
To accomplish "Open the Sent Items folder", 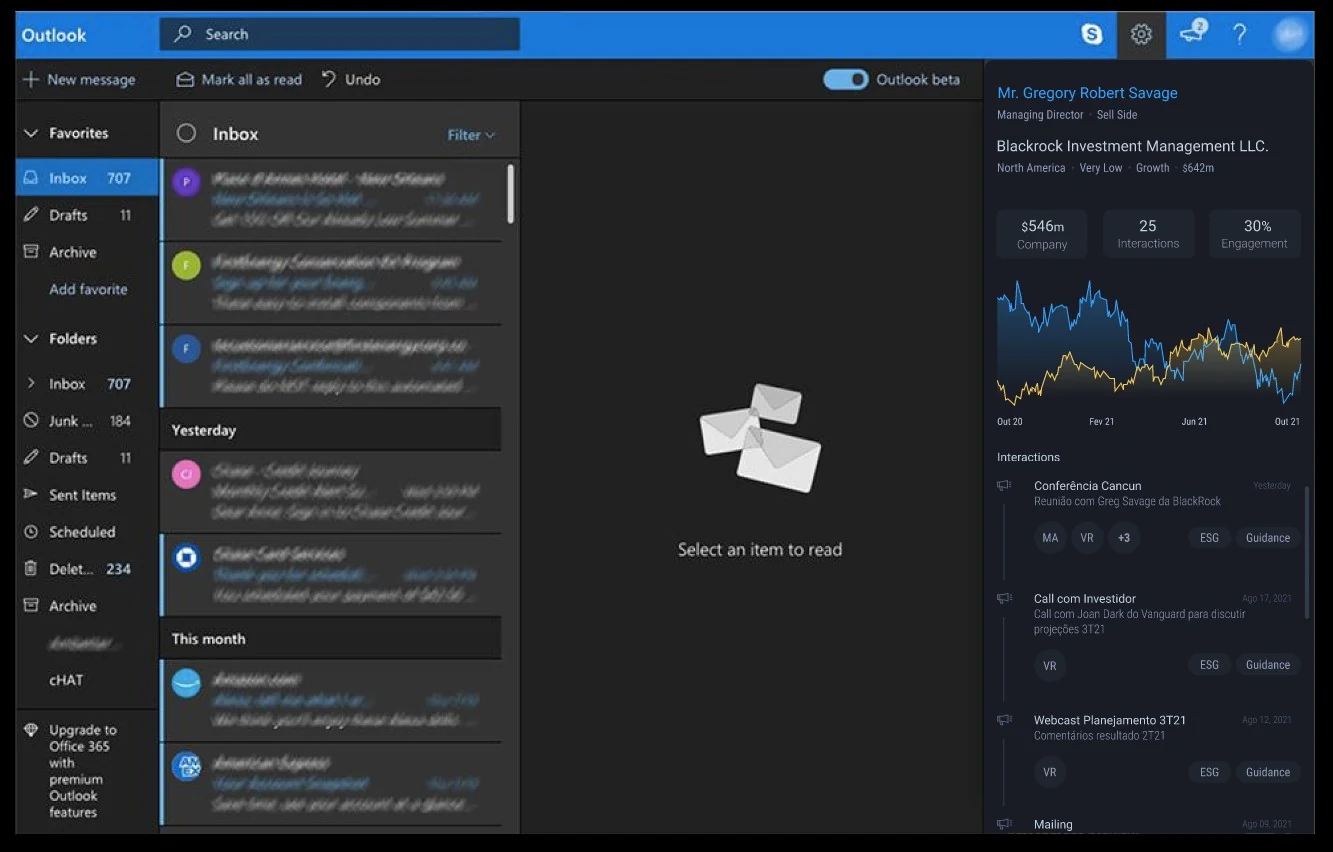I will coord(87,495).
